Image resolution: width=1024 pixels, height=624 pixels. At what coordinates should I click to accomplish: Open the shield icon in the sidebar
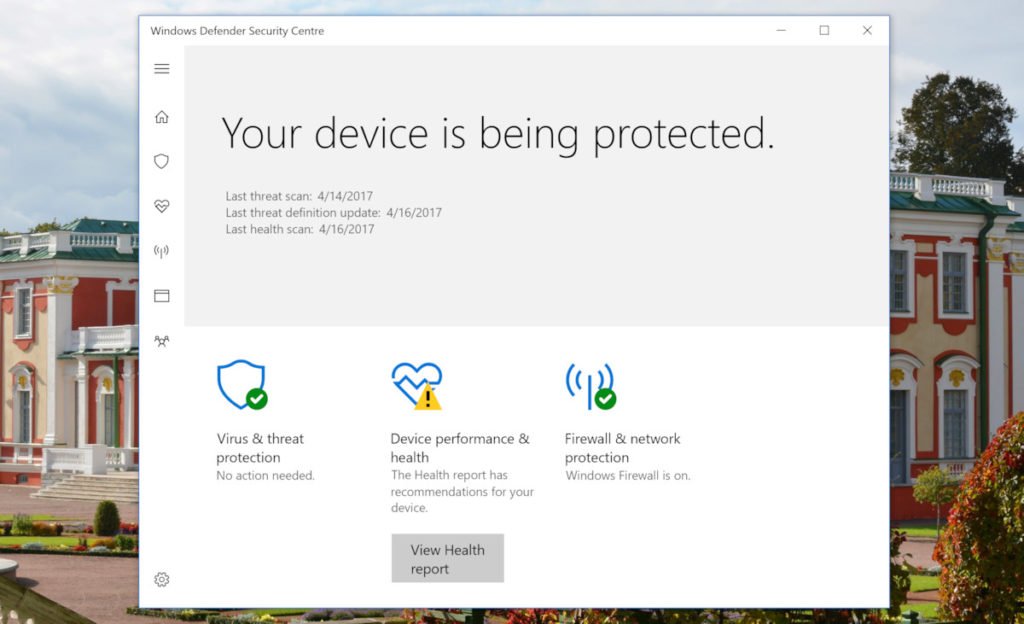pos(162,161)
